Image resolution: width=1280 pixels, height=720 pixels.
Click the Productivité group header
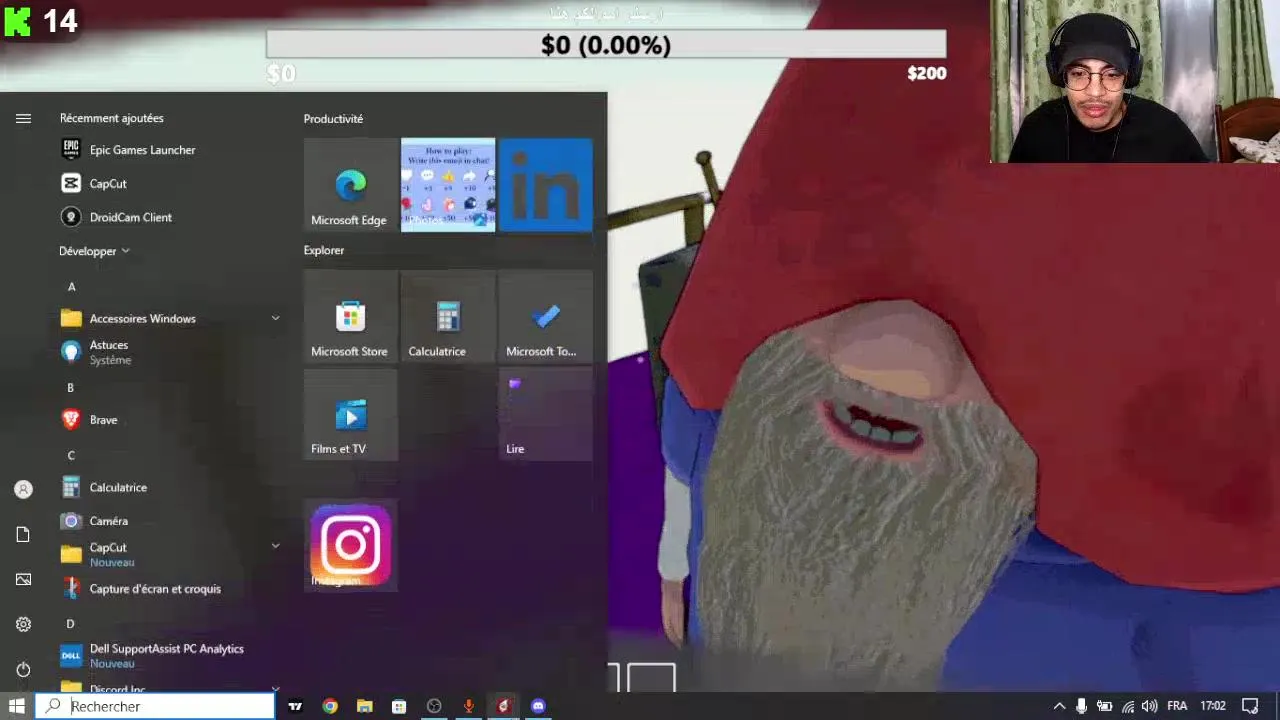pyautogui.click(x=333, y=119)
